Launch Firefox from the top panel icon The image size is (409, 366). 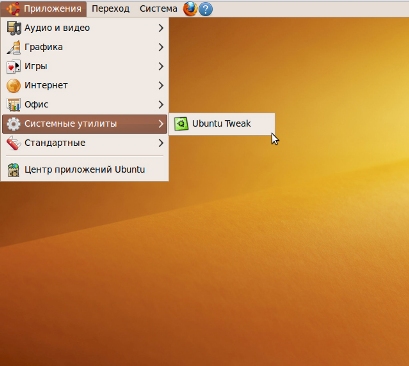[190, 9]
